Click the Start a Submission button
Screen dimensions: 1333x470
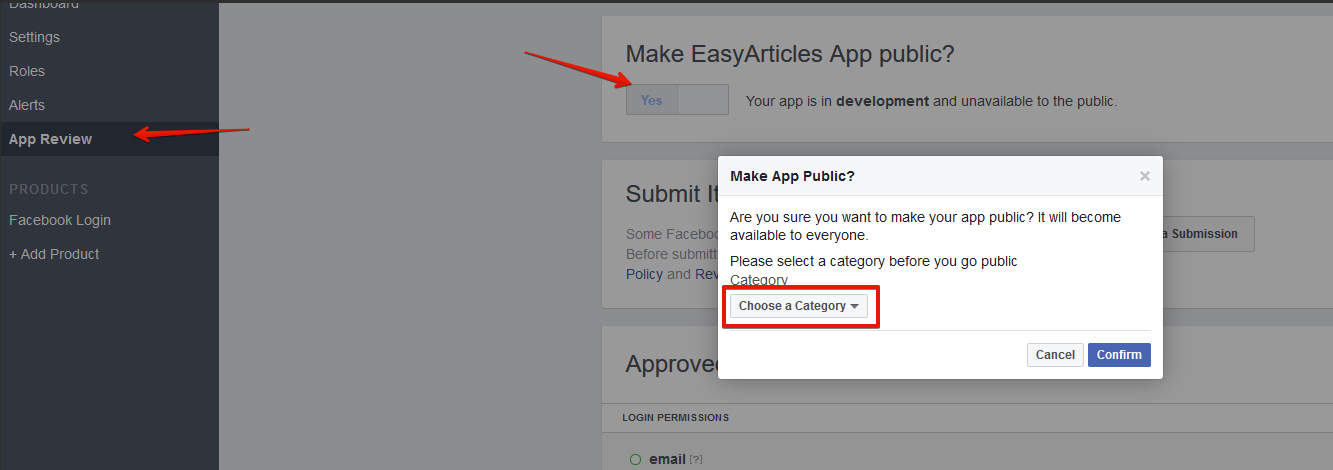click(1208, 234)
